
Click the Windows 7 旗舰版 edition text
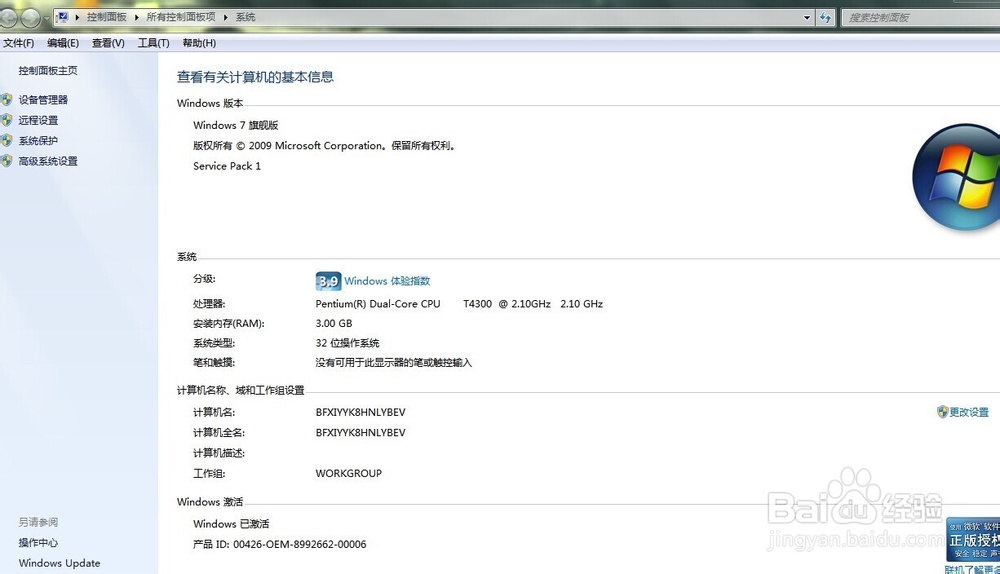(x=235, y=125)
